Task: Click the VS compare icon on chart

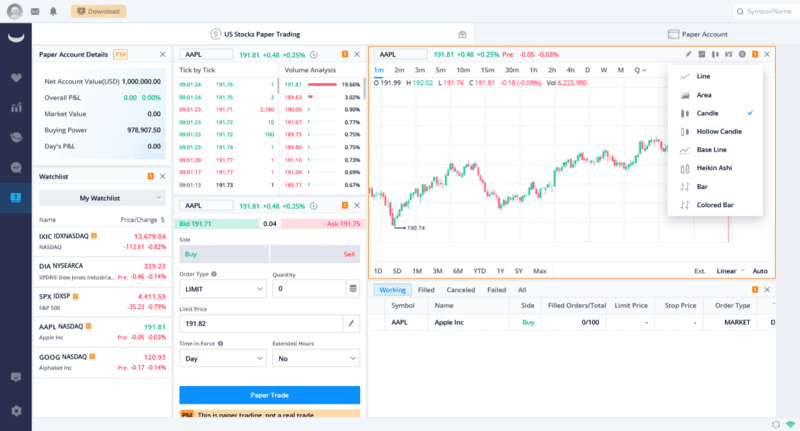Action: (x=729, y=54)
